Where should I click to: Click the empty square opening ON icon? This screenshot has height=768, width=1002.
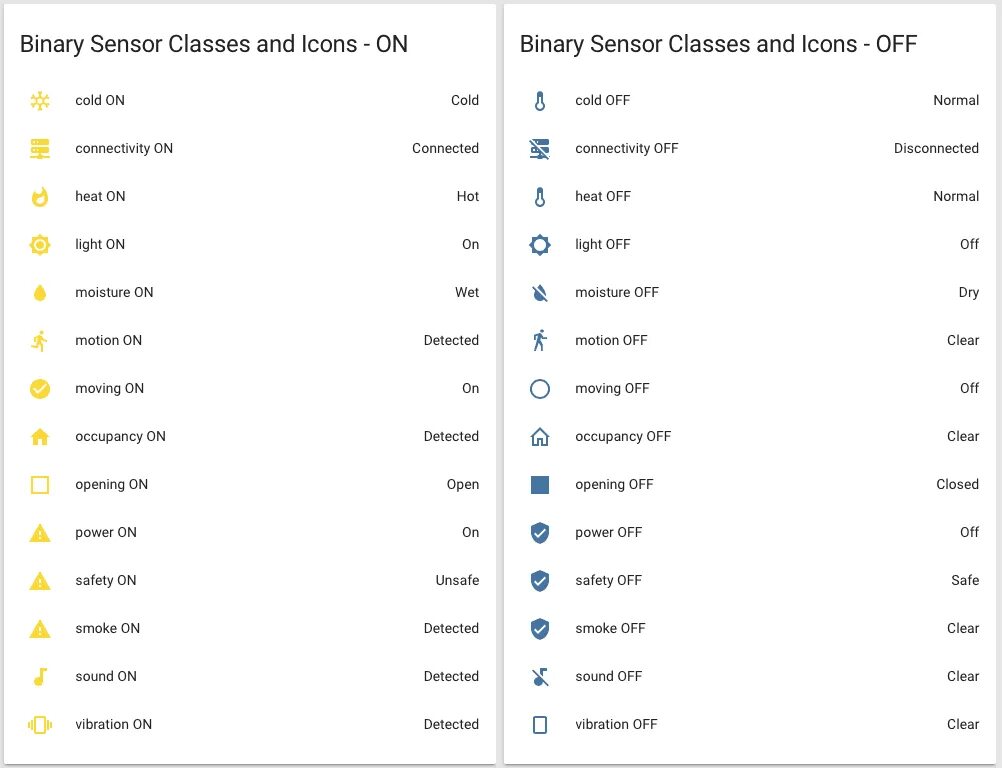pyautogui.click(x=40, y=485)
